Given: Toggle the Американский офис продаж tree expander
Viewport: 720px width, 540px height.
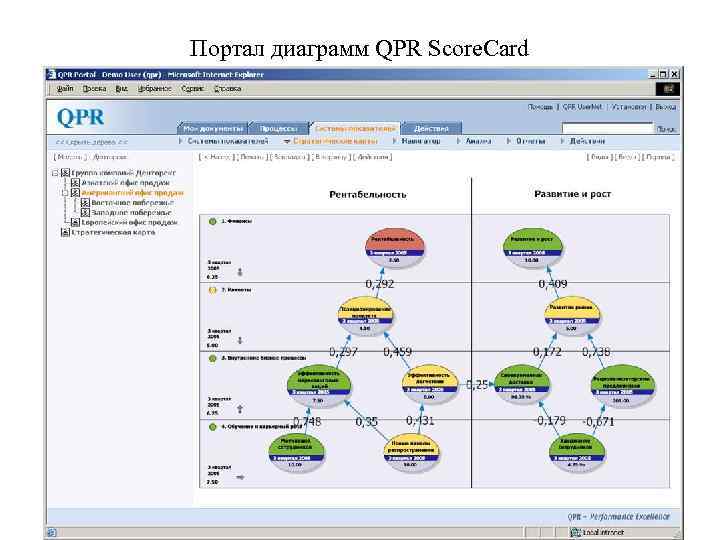Looking at the screenshot, I should [65, 193].
